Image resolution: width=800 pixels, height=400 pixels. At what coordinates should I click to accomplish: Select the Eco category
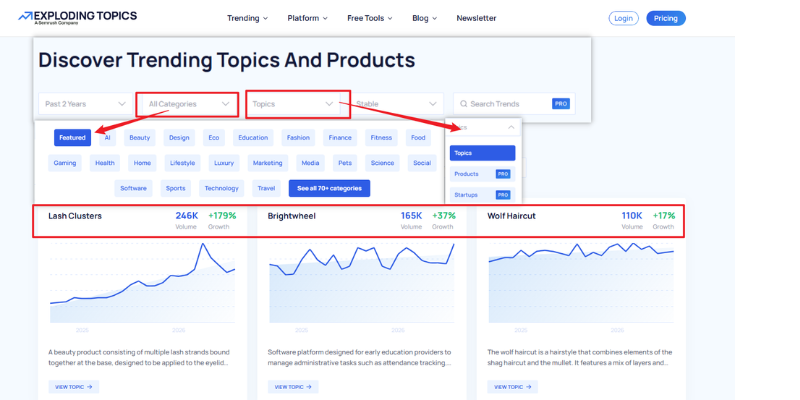[214, 138]
